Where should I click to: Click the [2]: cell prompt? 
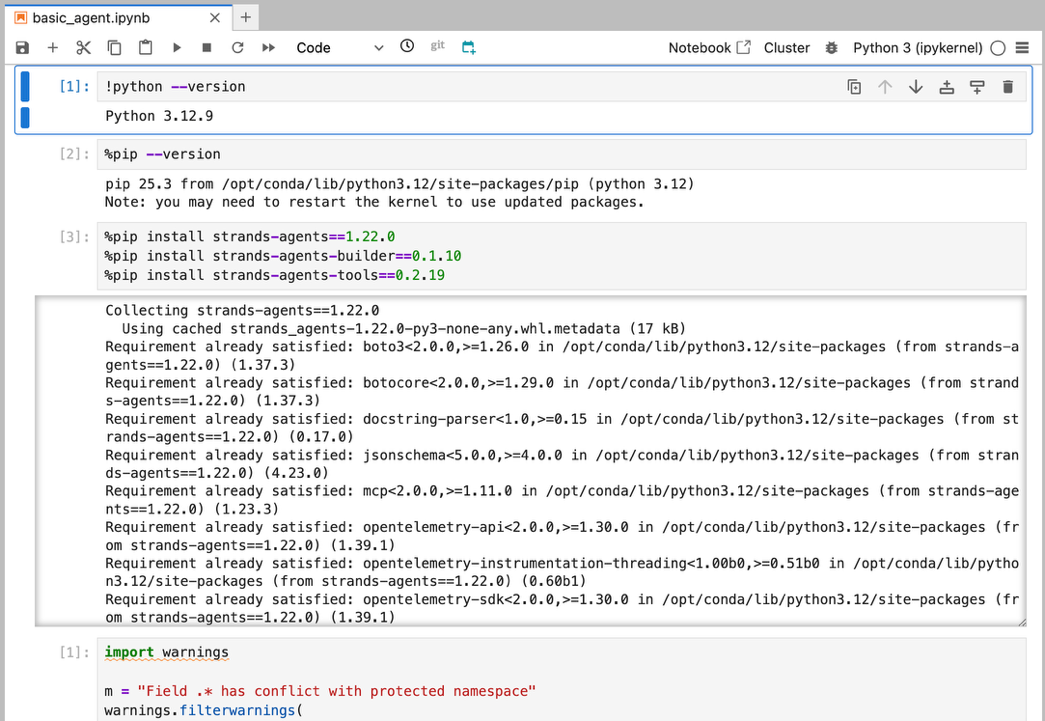(x=74, y=154)
